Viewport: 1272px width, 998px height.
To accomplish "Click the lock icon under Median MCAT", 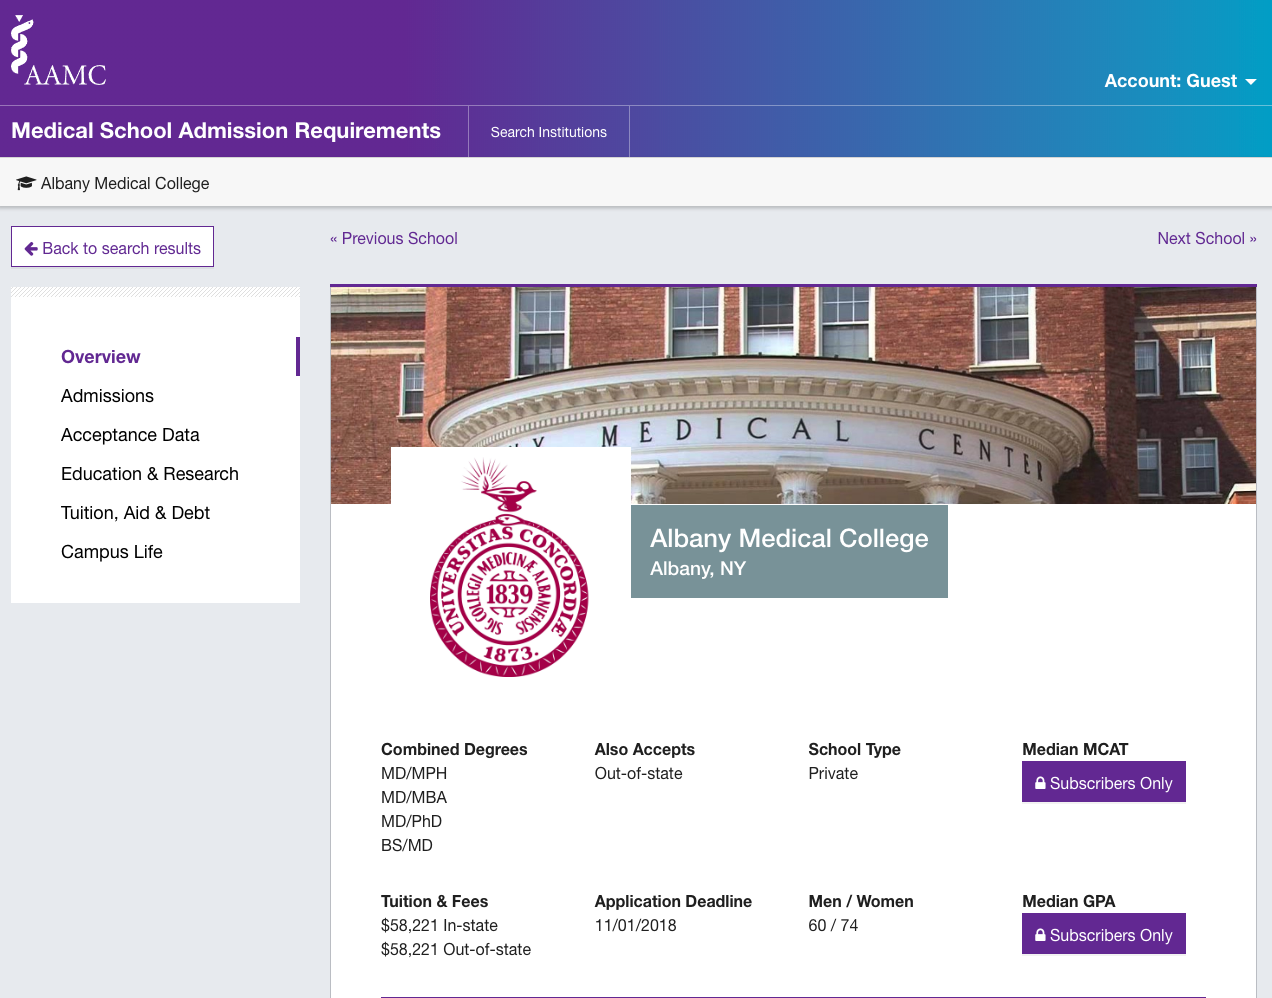I will pyautogui.click(x=1040, y=783).
